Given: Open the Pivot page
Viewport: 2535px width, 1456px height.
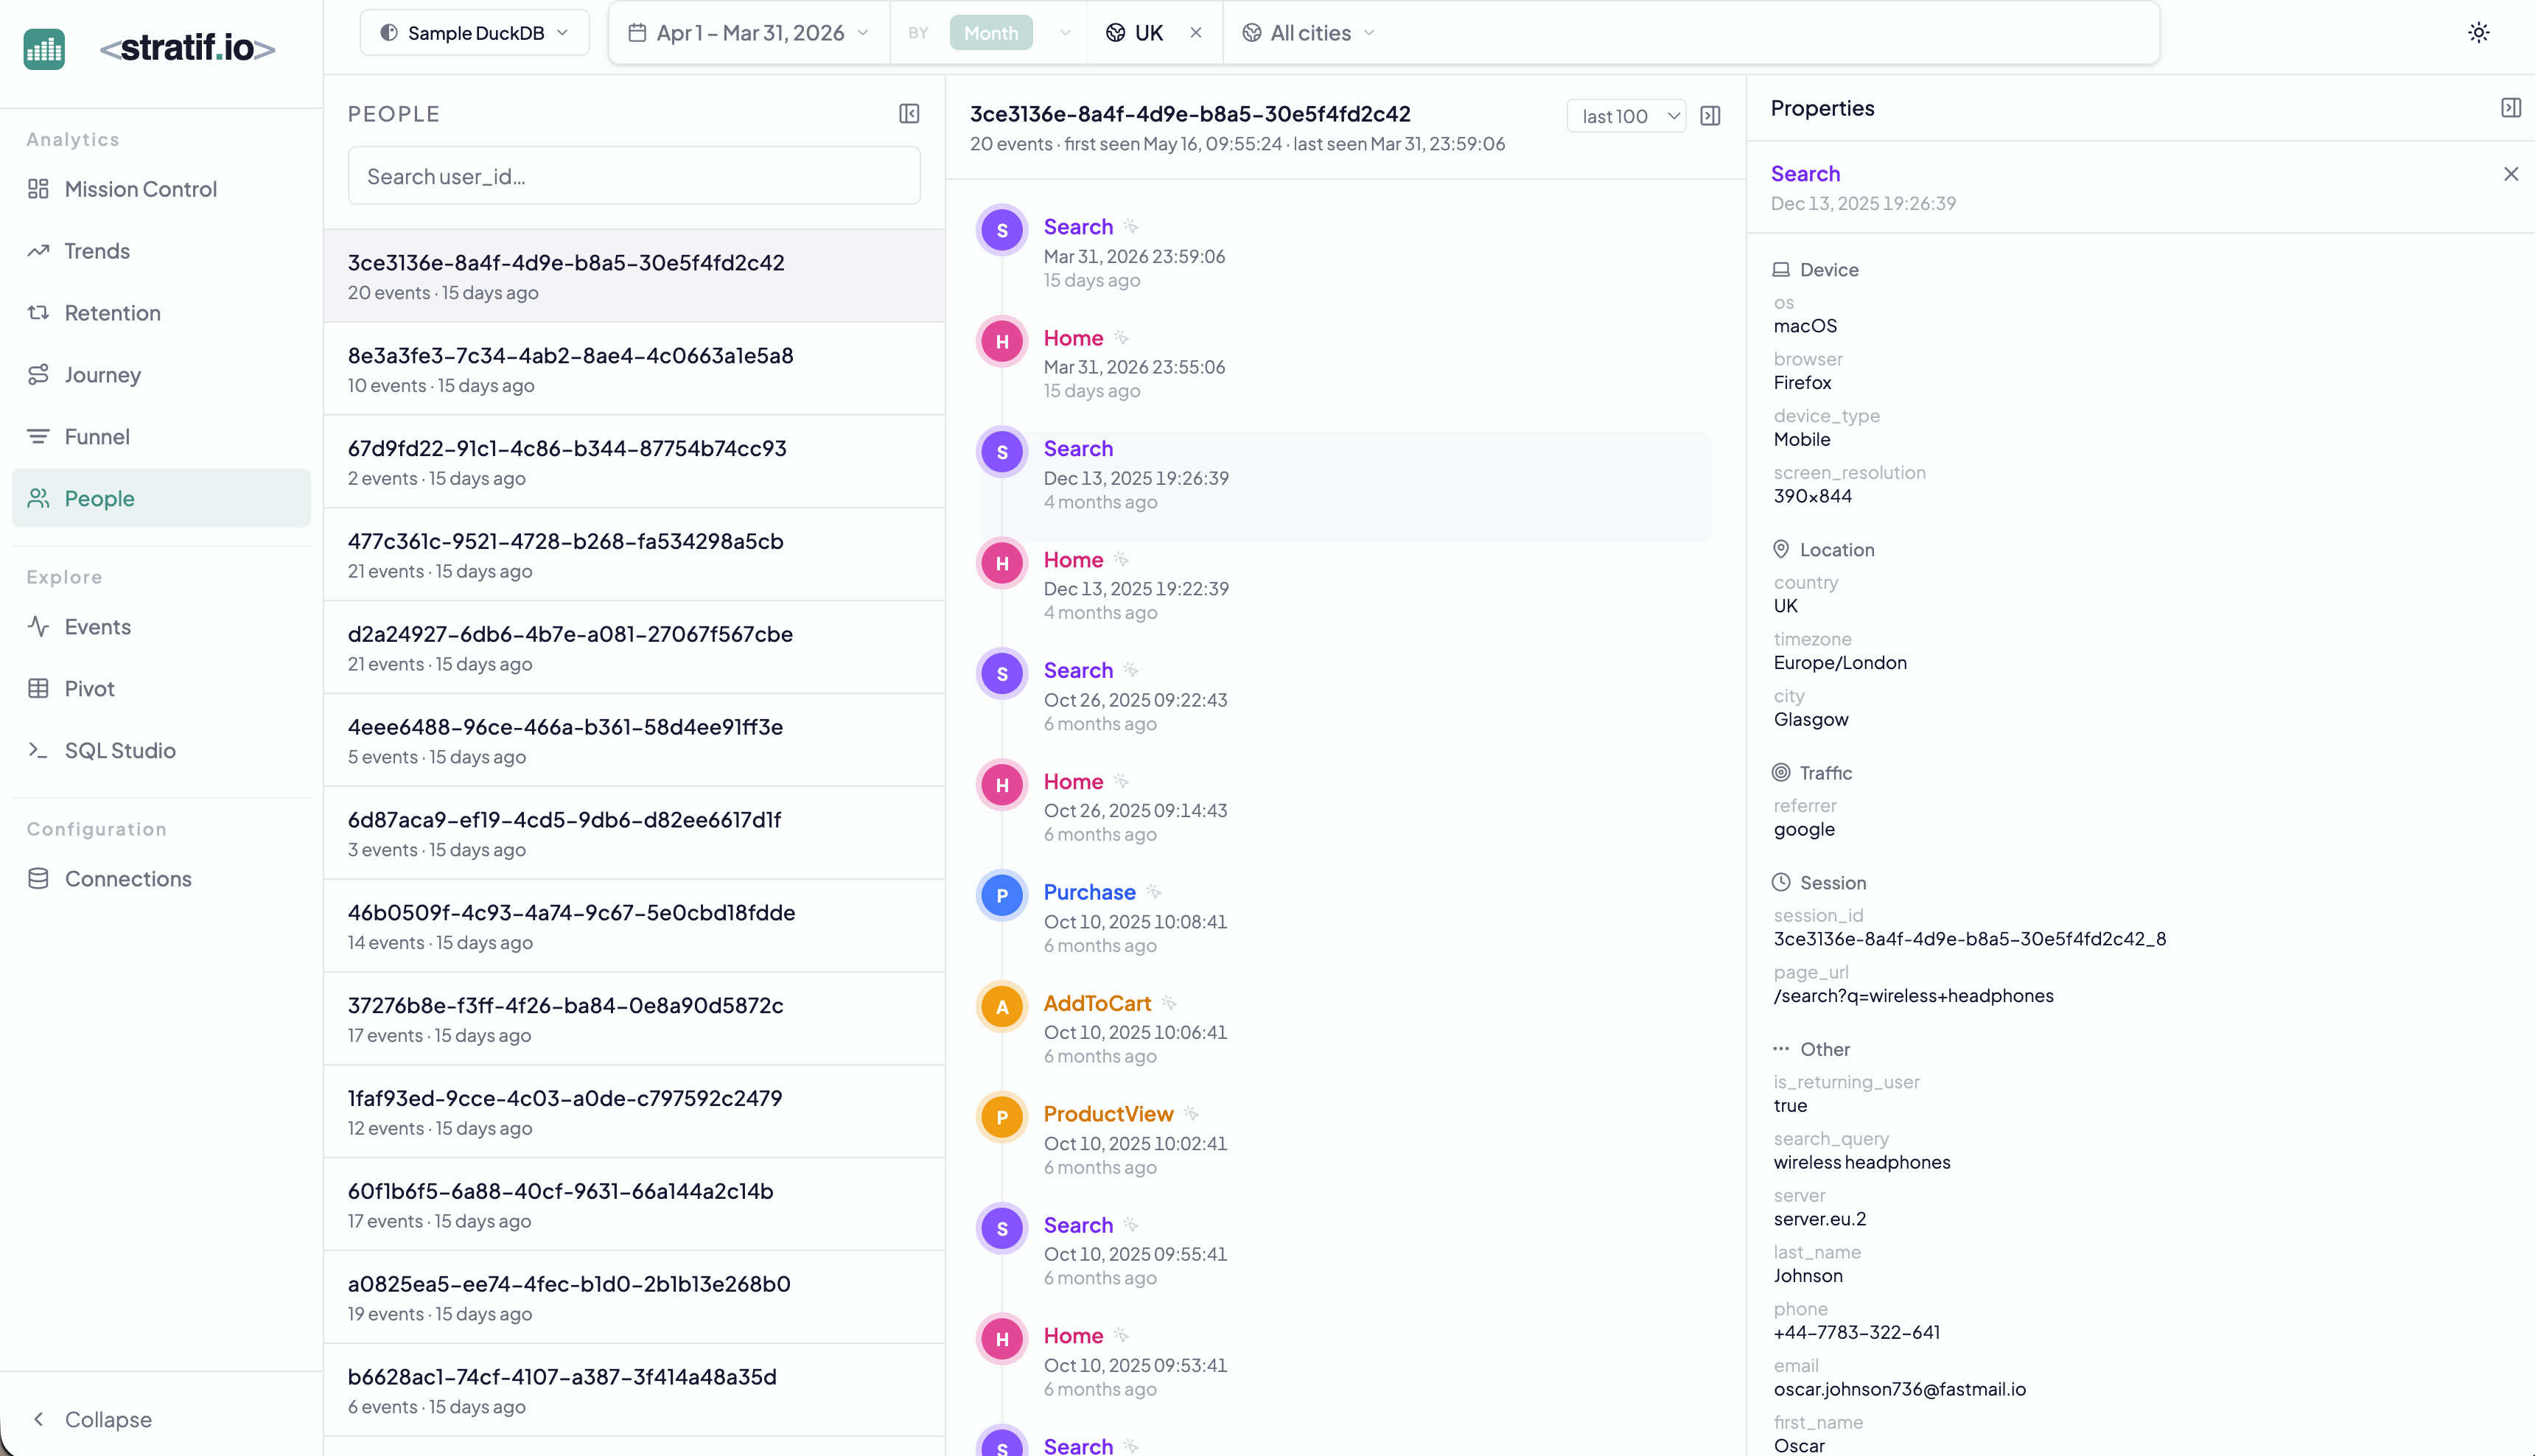Looking at the screenshot, I should coord(161,689).
